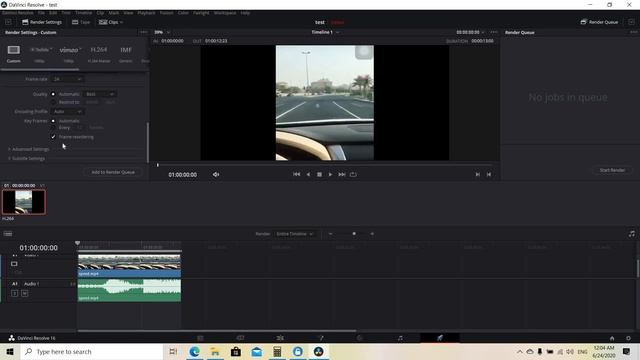Screen dimensions: 640x360
Task: Open the Deliver page rocket icon
Action: click(440, 338)
